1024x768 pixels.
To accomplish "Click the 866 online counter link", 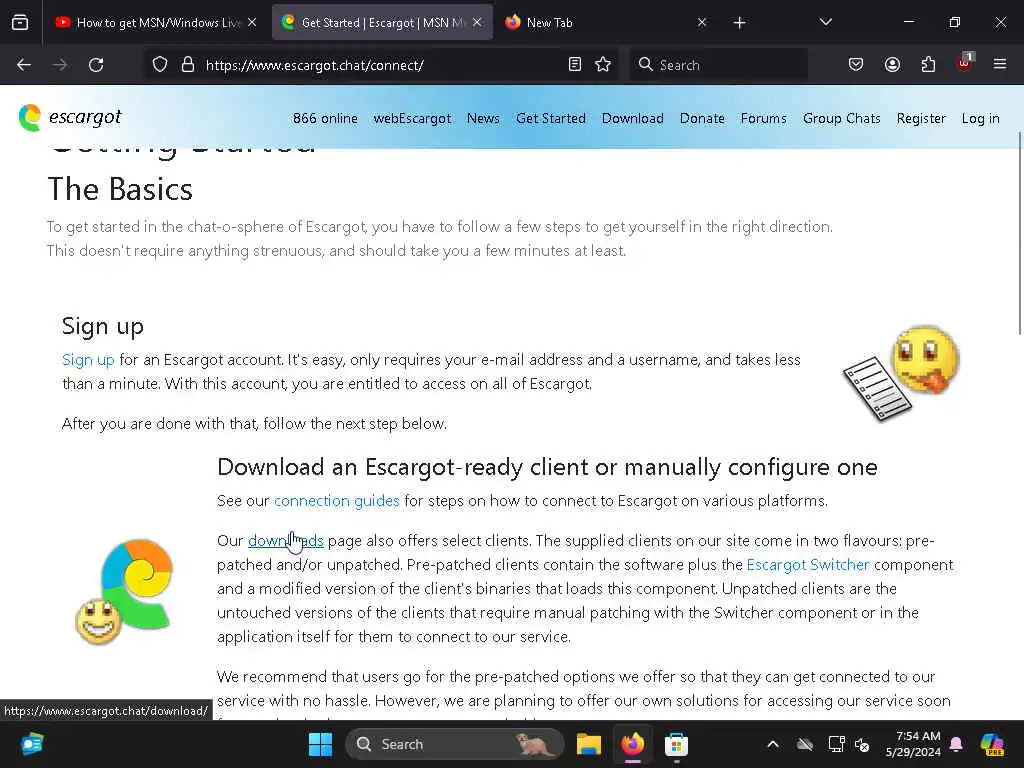I will [x=325, y=118].
